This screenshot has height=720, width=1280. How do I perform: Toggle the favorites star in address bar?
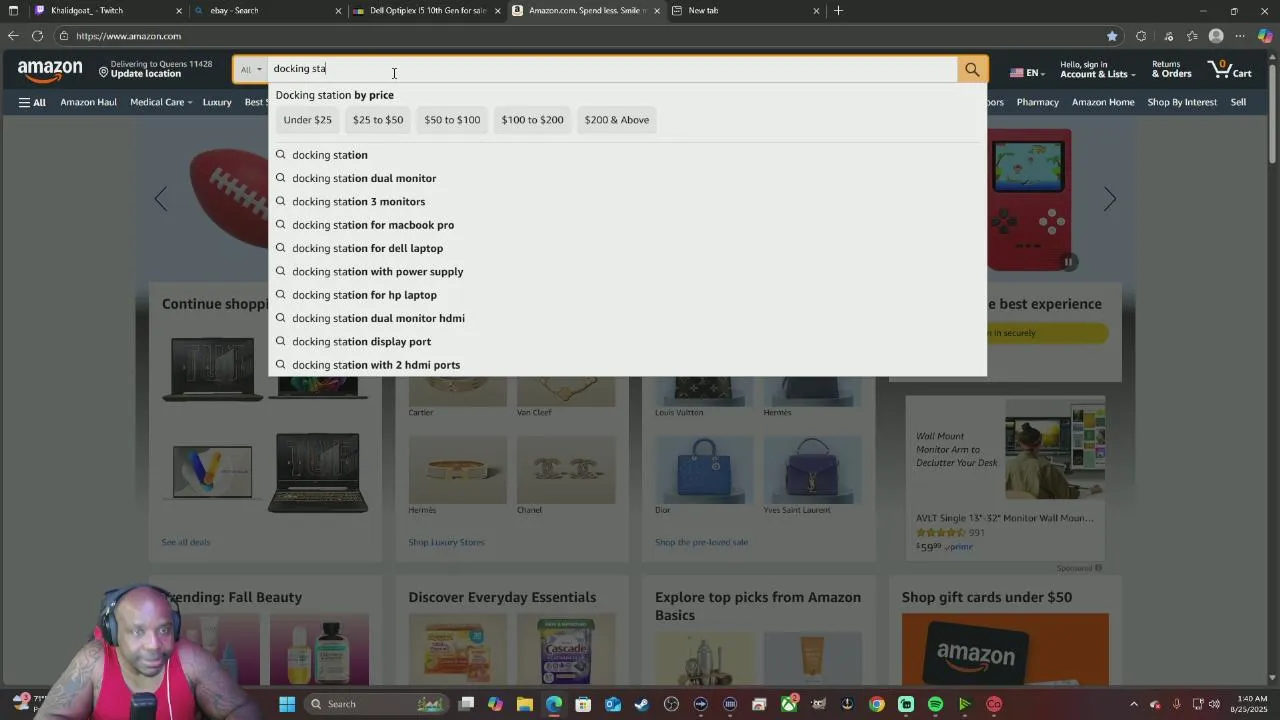(x=1112, y=36)
